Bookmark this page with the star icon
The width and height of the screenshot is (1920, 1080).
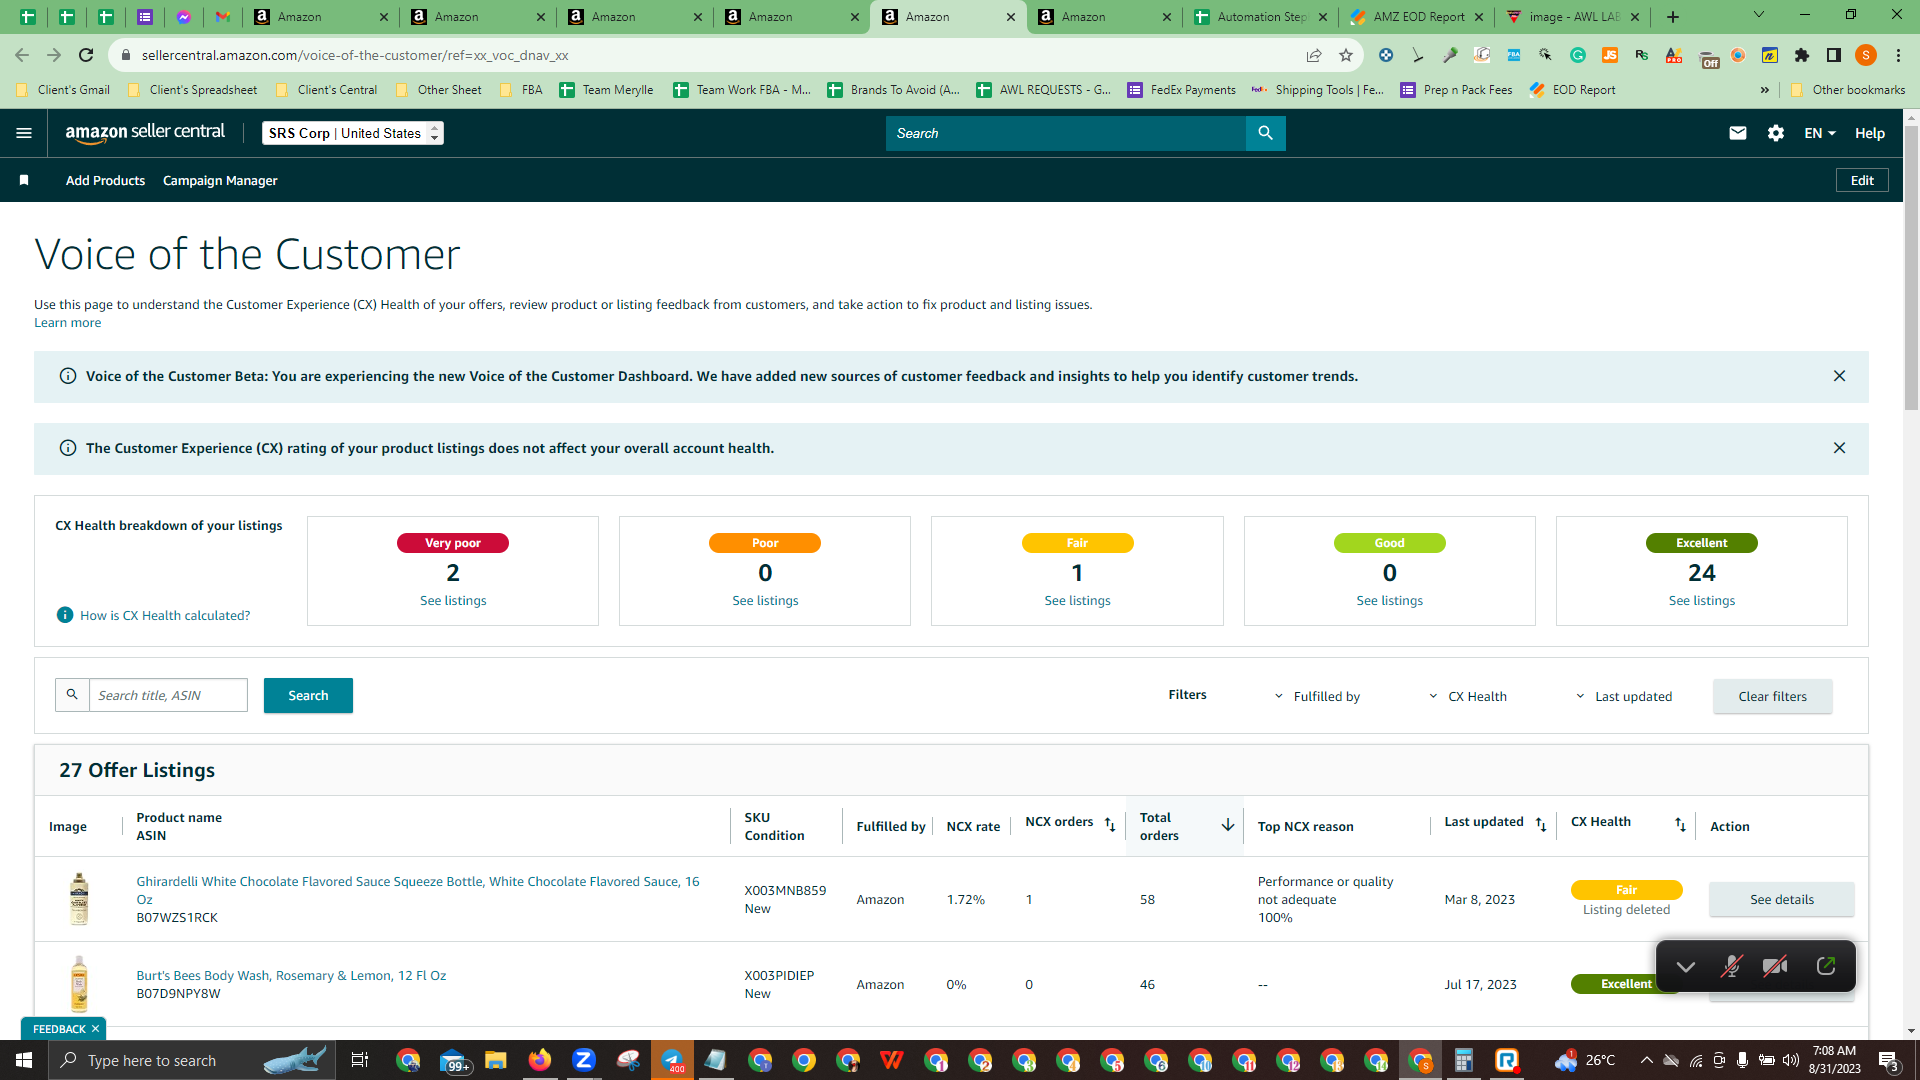coord(1346,55)
